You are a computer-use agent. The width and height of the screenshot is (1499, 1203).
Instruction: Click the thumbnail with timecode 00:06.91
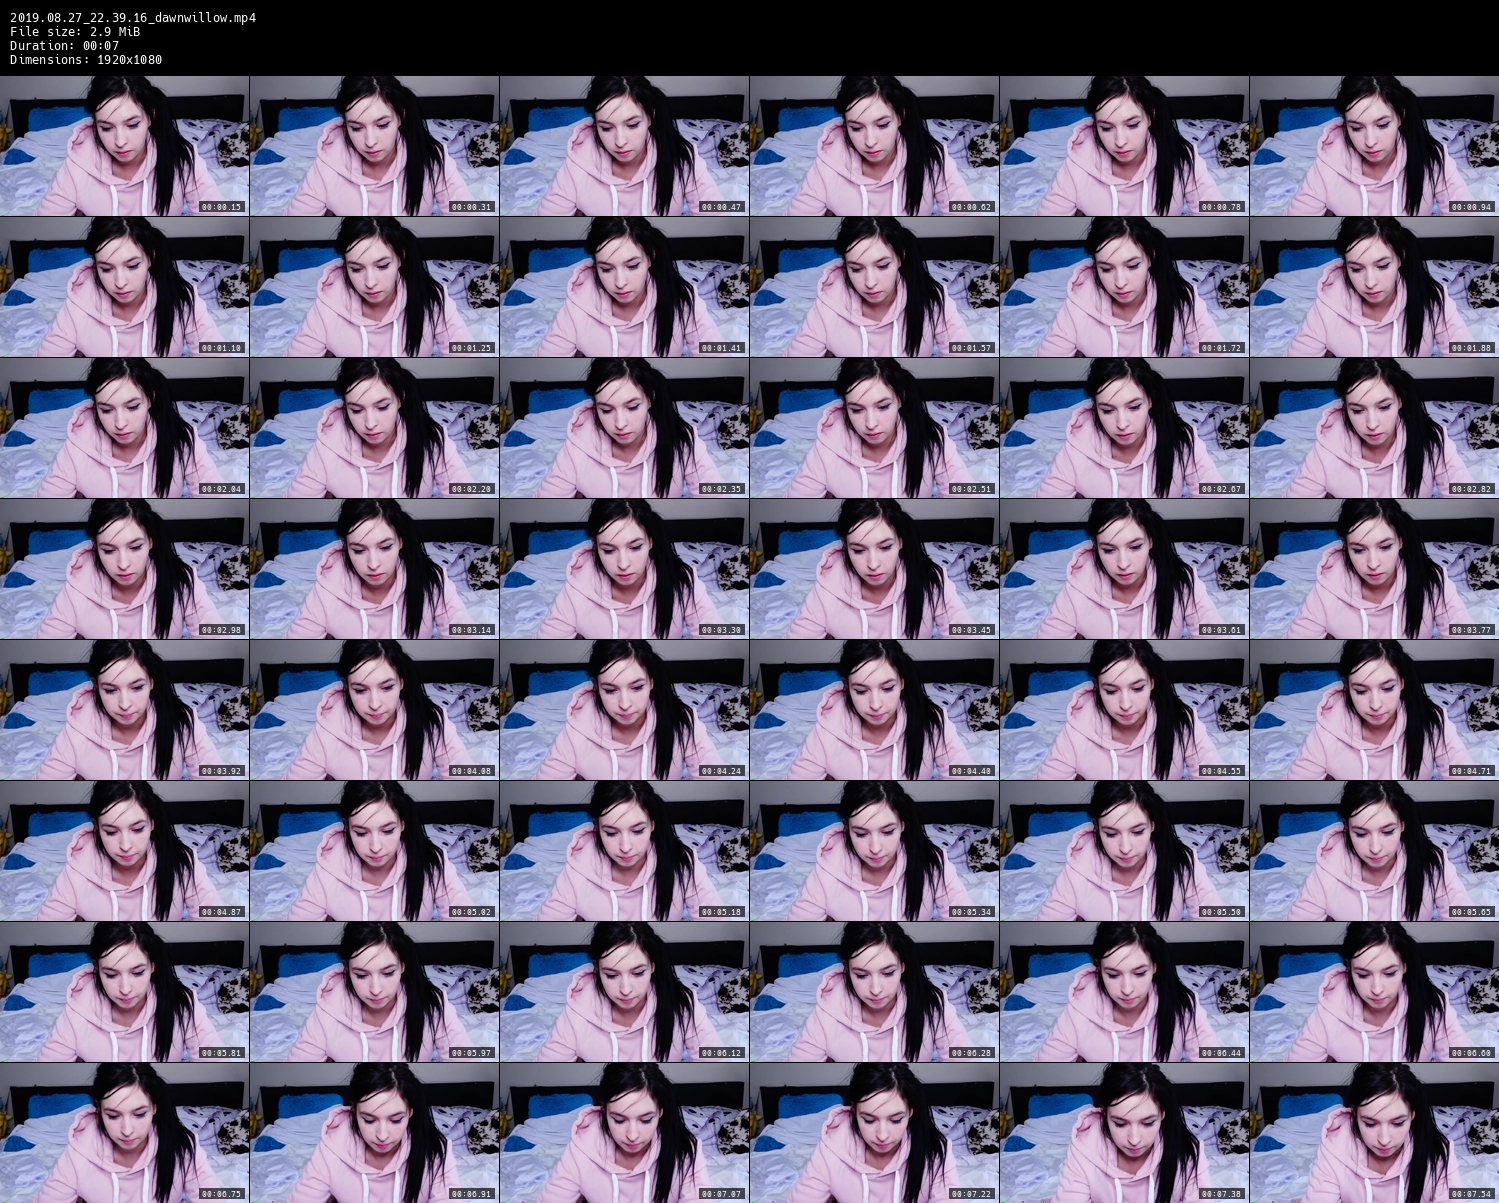pos(374,1133)
